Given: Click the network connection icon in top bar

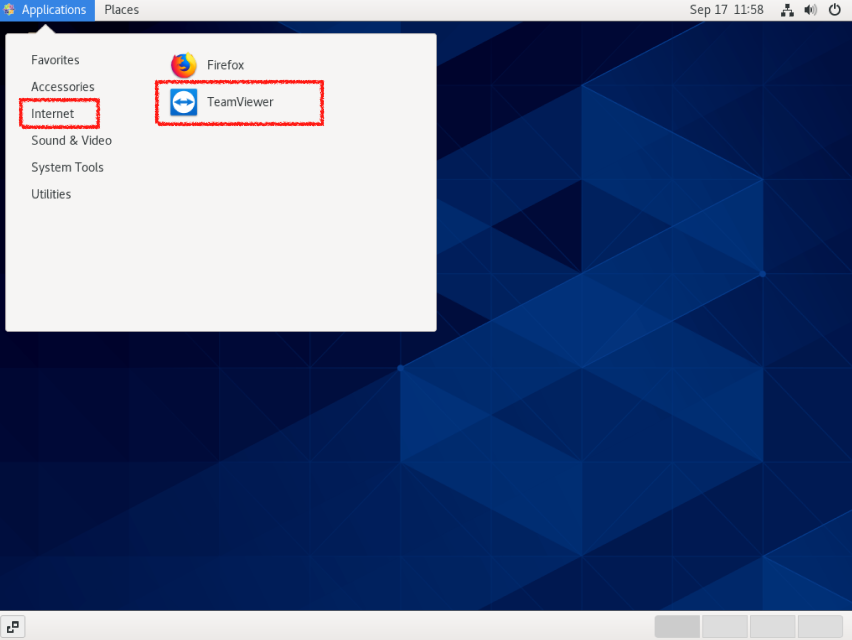Looking at the screenshot, I should tap(787, 10).
